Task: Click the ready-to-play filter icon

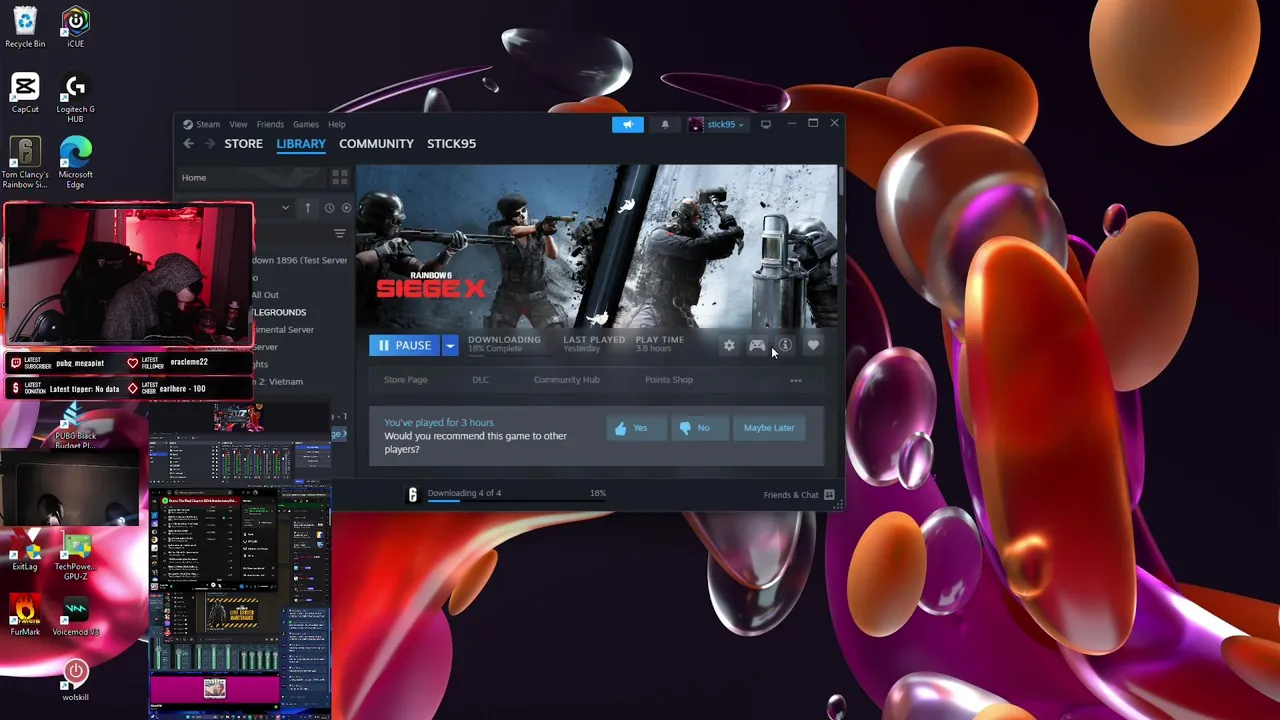Action: pyautogui.click(x=347, y=208)
